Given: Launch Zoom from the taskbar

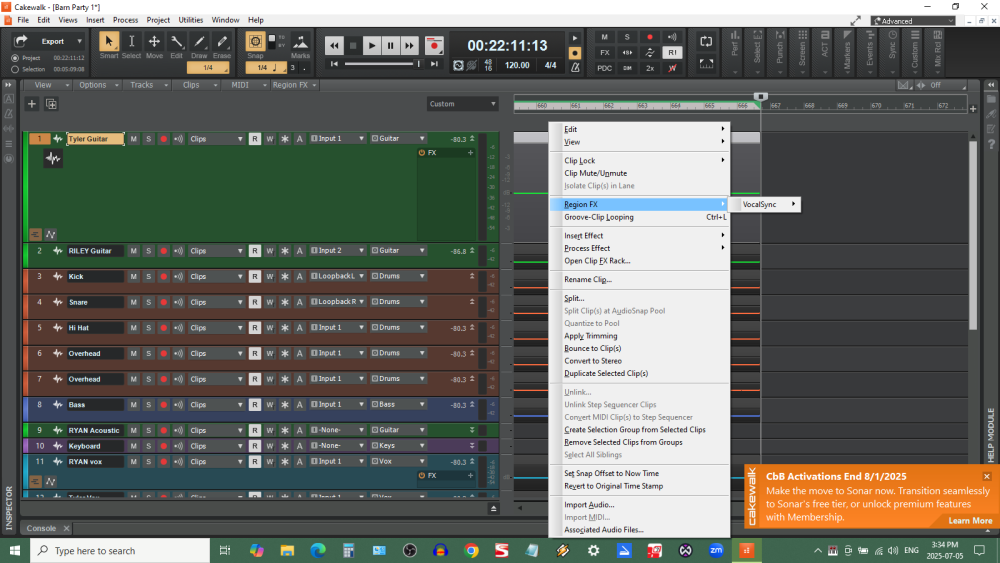Looking at the screenshot, I should (x=716, y=550).
